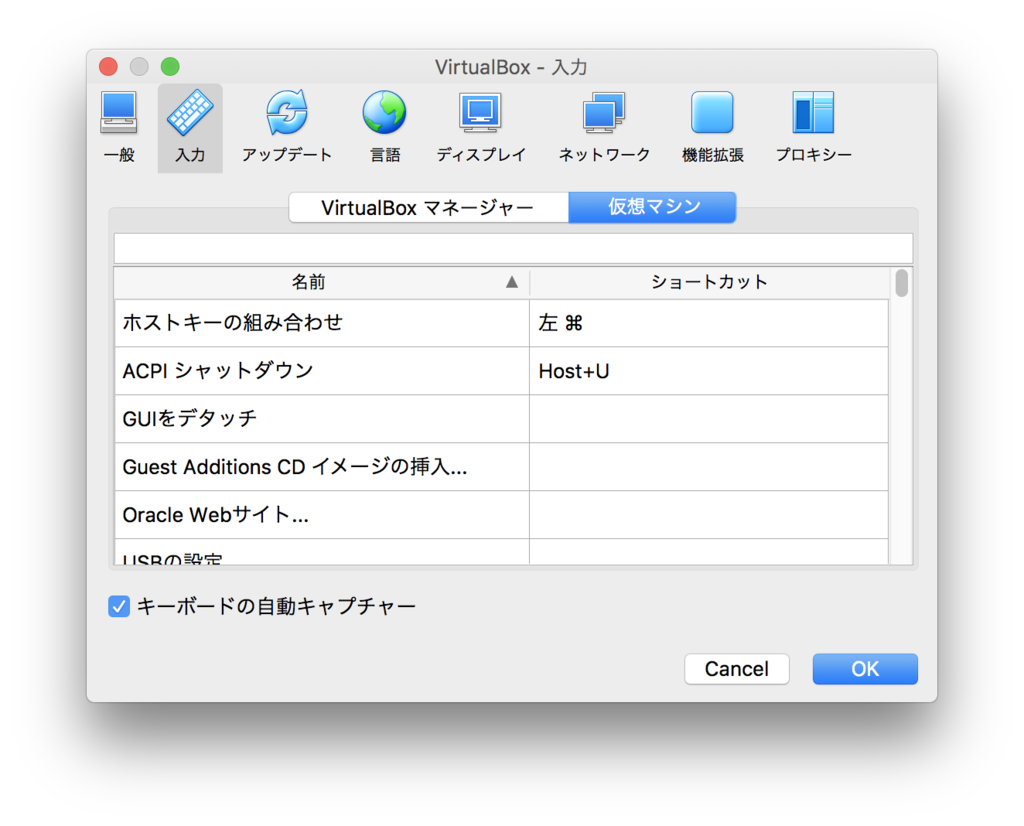Click the shortcut cell for Oracle Webサイト

[709, 515]
